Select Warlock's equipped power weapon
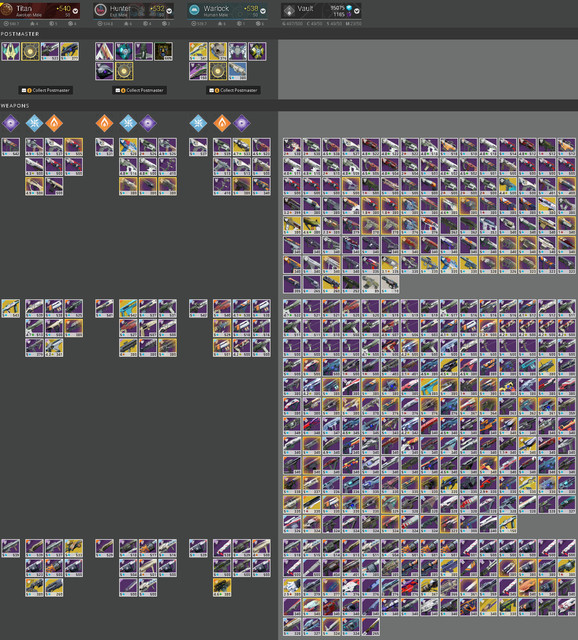The image size is (578, 640). (198, 548)
